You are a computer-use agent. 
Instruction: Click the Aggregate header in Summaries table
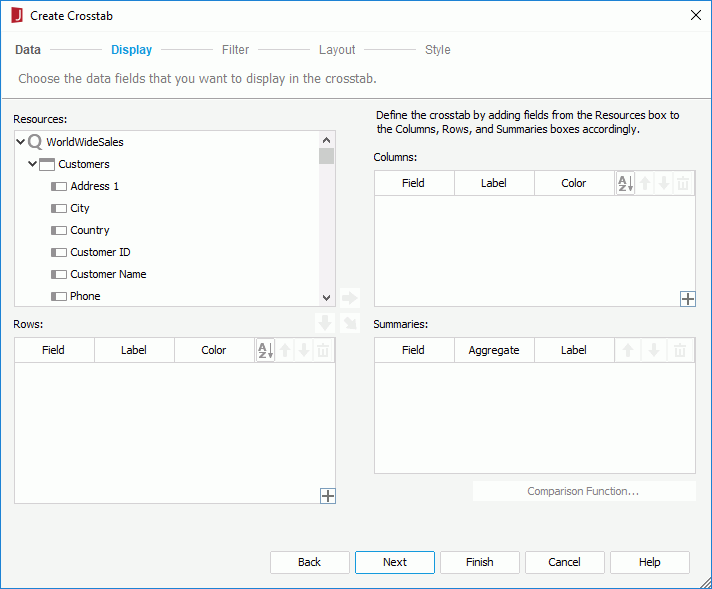pyautogui.click(x=494, y=351)
